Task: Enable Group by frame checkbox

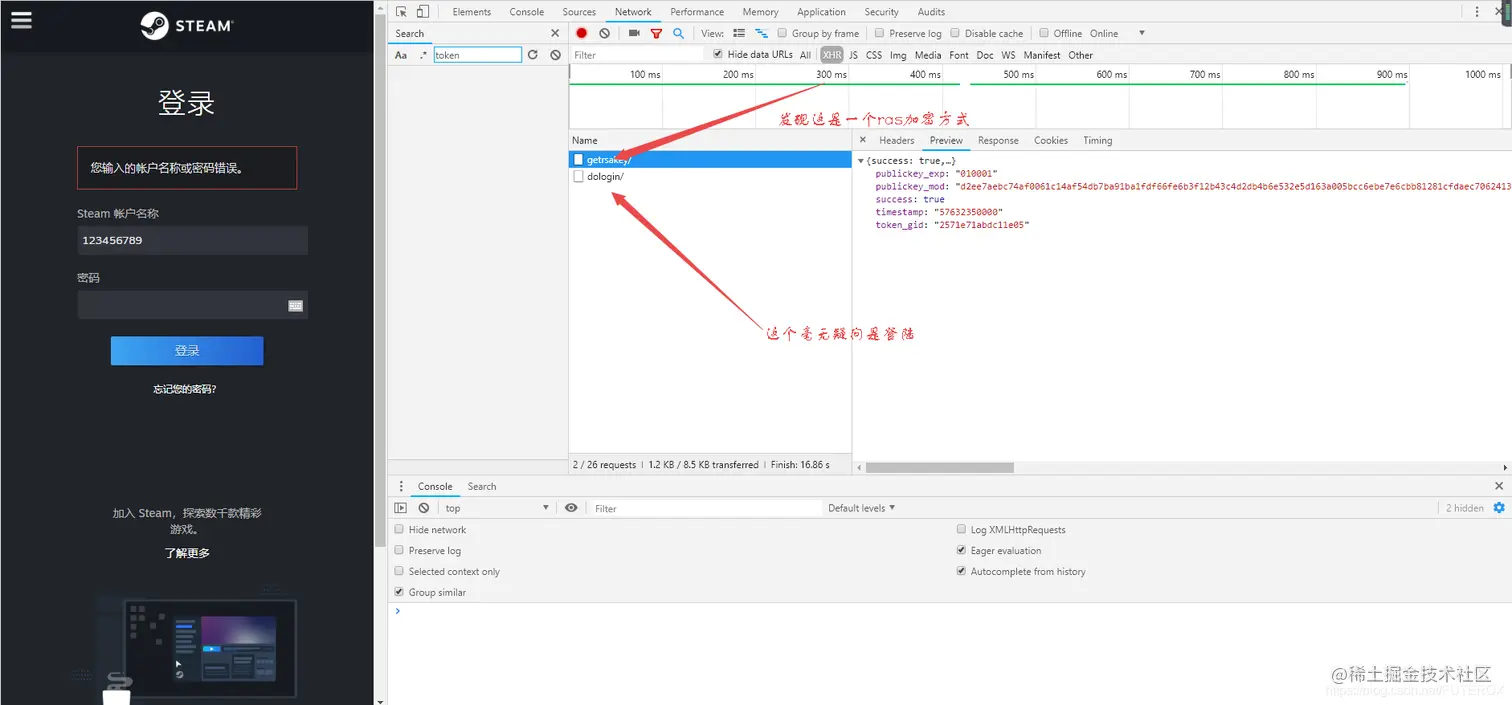Action: pos(783,33)
